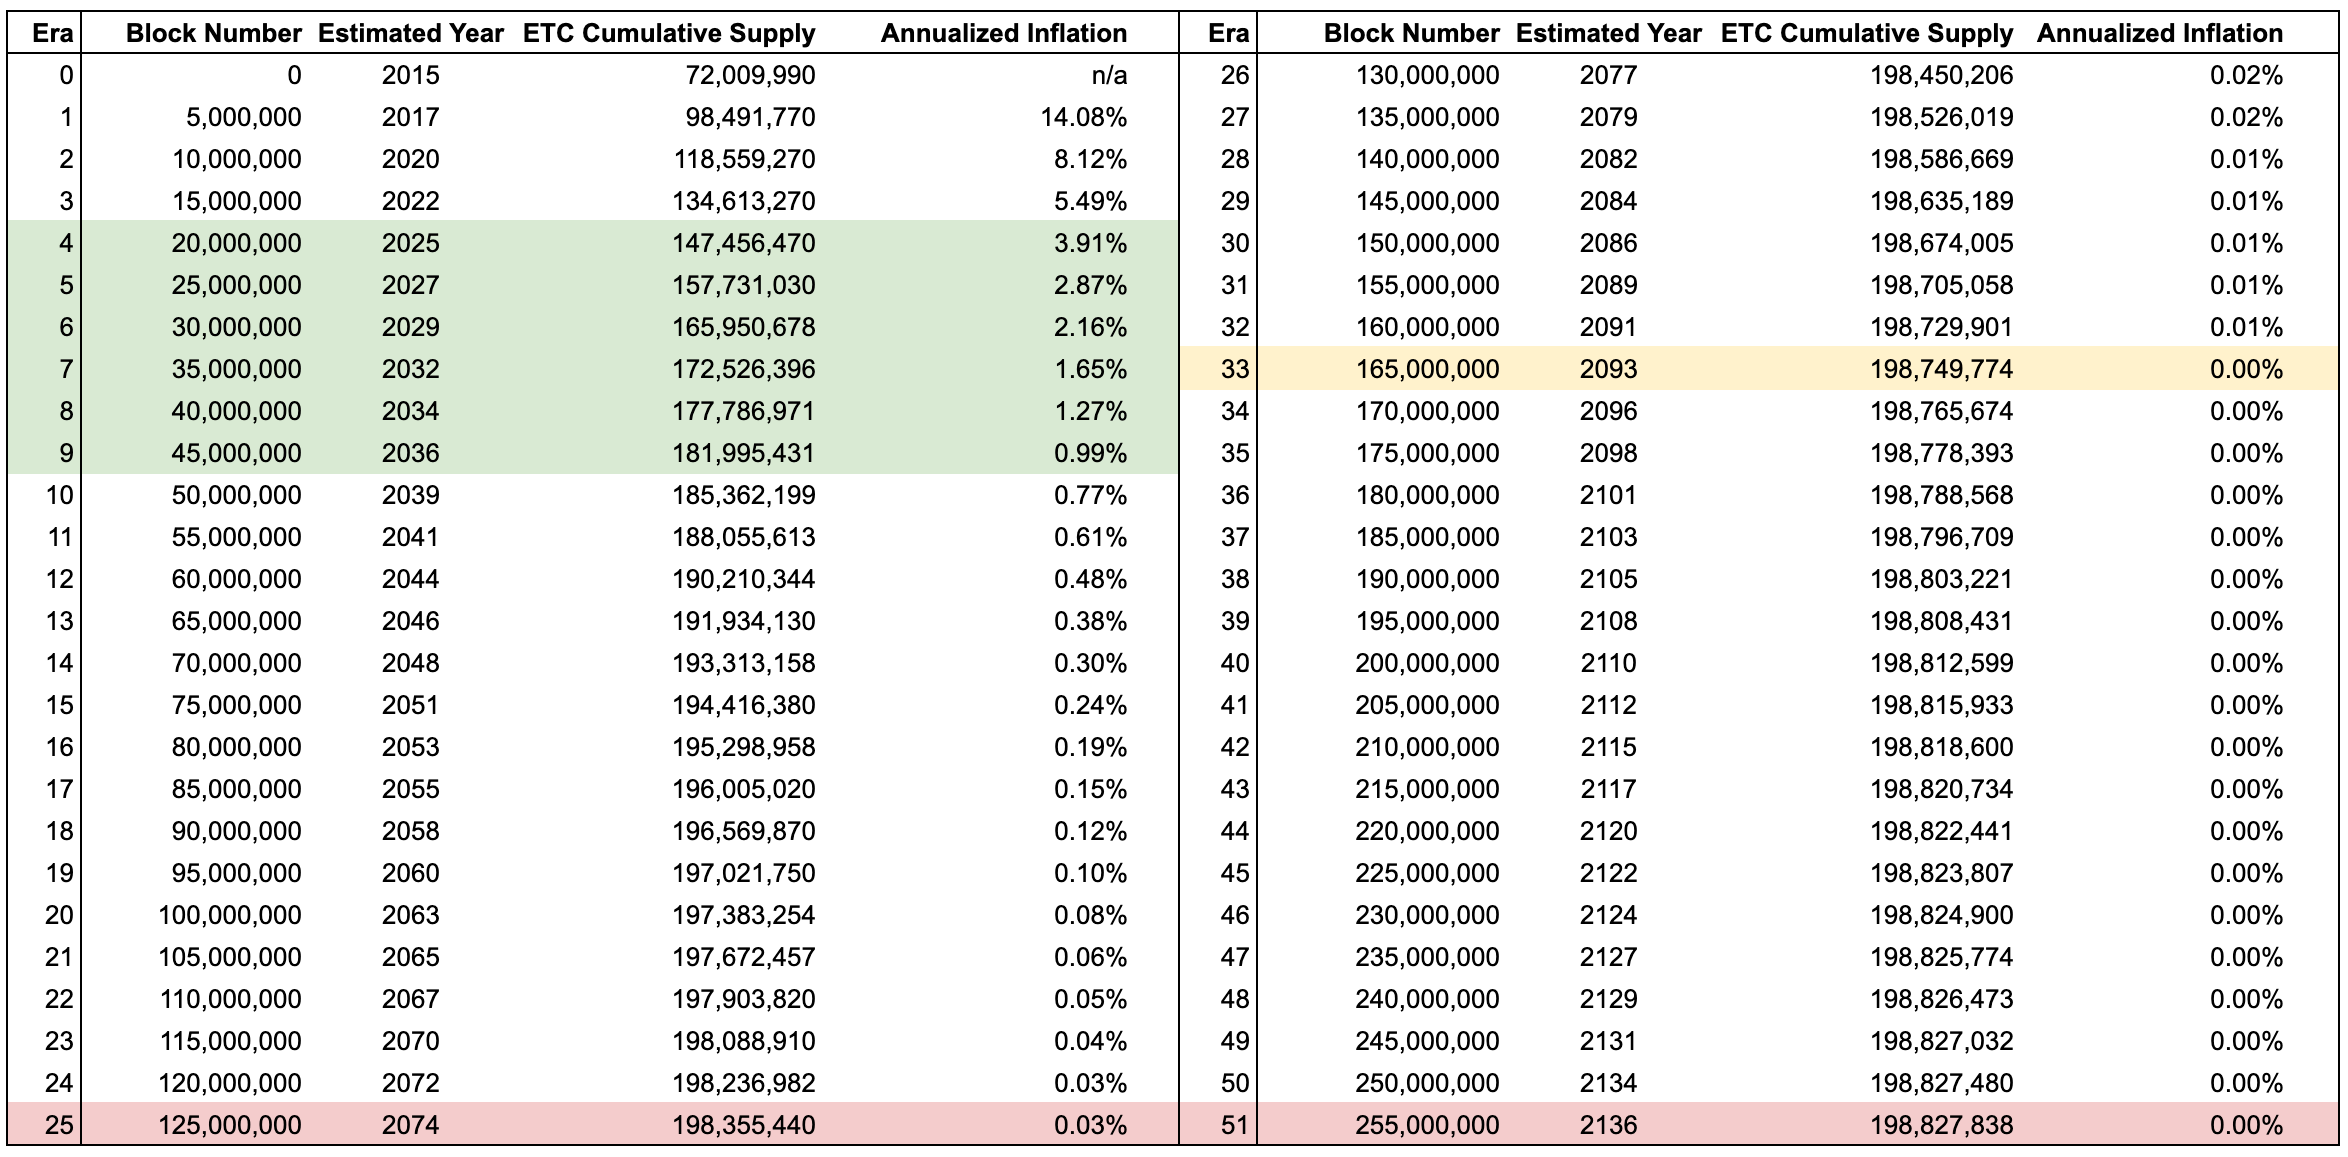2348x1157 pixels.
Task: Click supply cell 198,824,900
Action: [x=1942, y=915]
